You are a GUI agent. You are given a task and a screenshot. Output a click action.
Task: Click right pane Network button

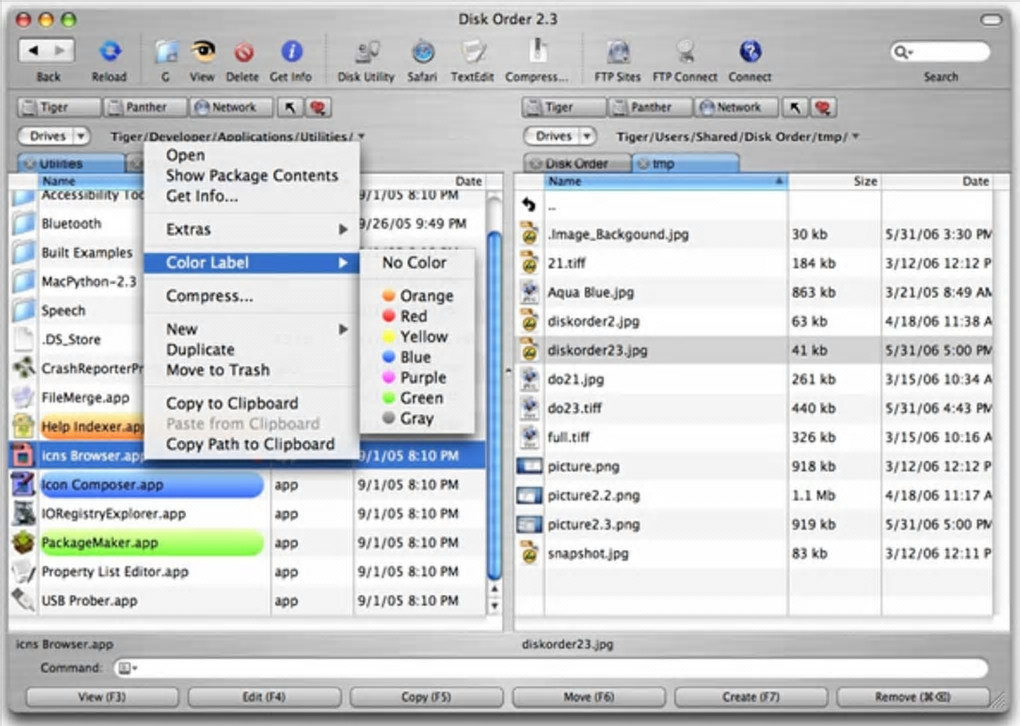(736, 107)
